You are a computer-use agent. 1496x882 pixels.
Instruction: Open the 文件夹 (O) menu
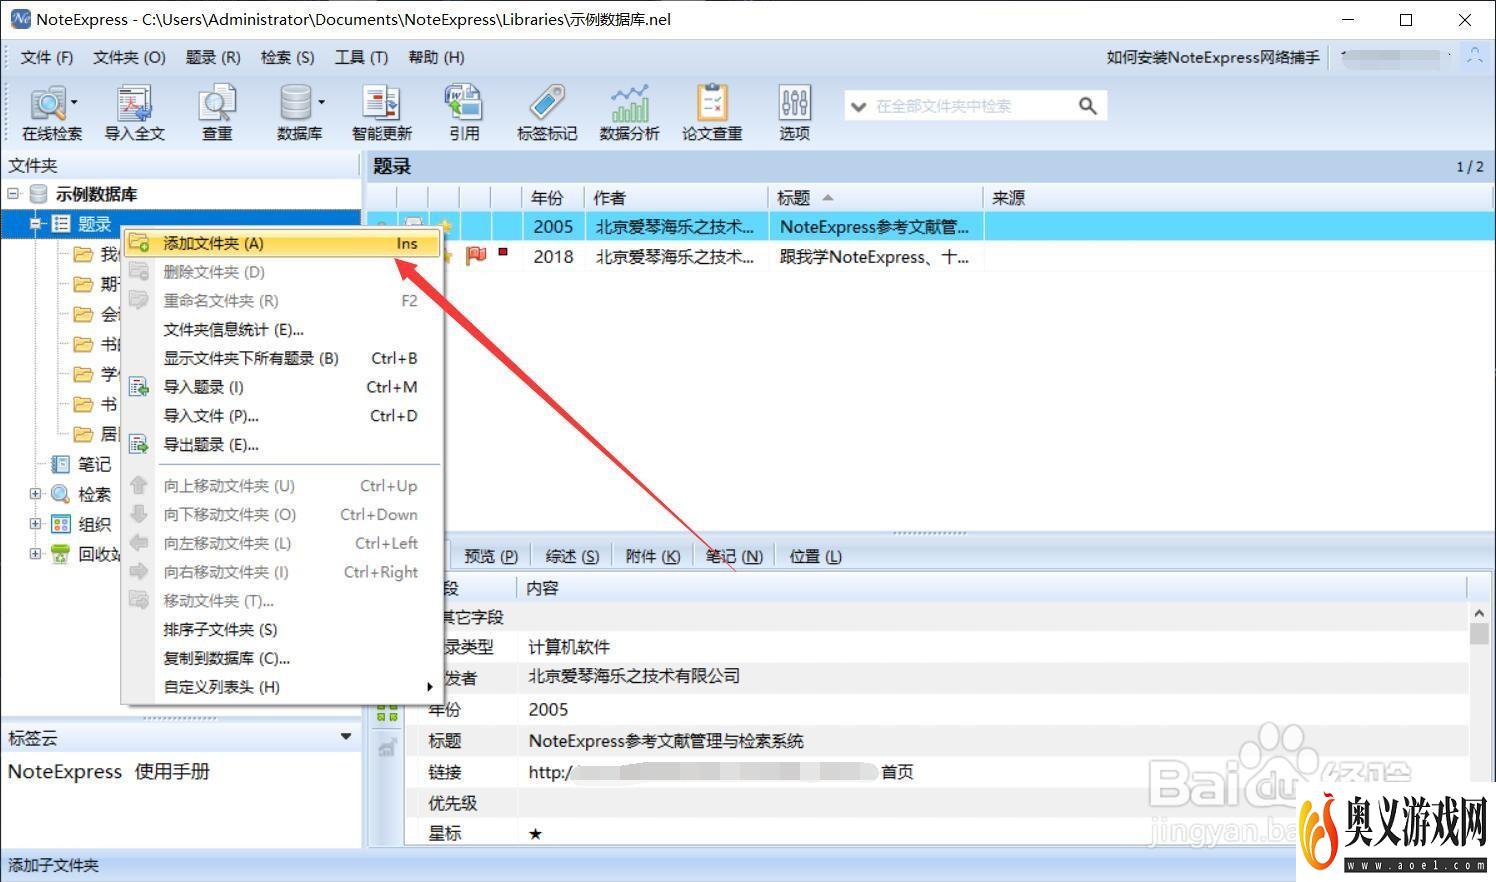tap(129, 57)
